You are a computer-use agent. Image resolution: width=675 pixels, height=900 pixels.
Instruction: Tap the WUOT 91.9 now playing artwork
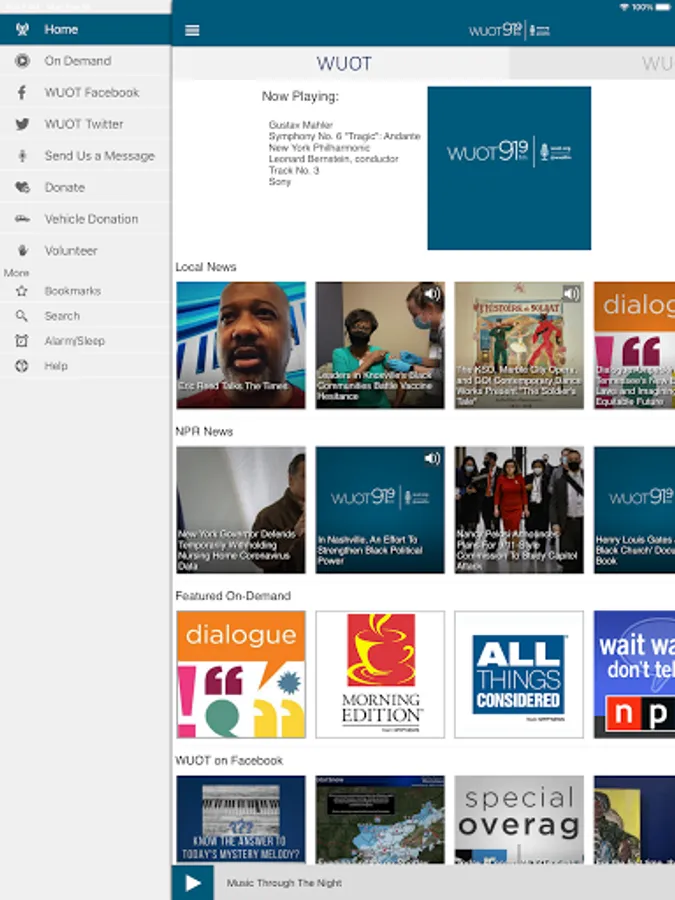[509, 168]
